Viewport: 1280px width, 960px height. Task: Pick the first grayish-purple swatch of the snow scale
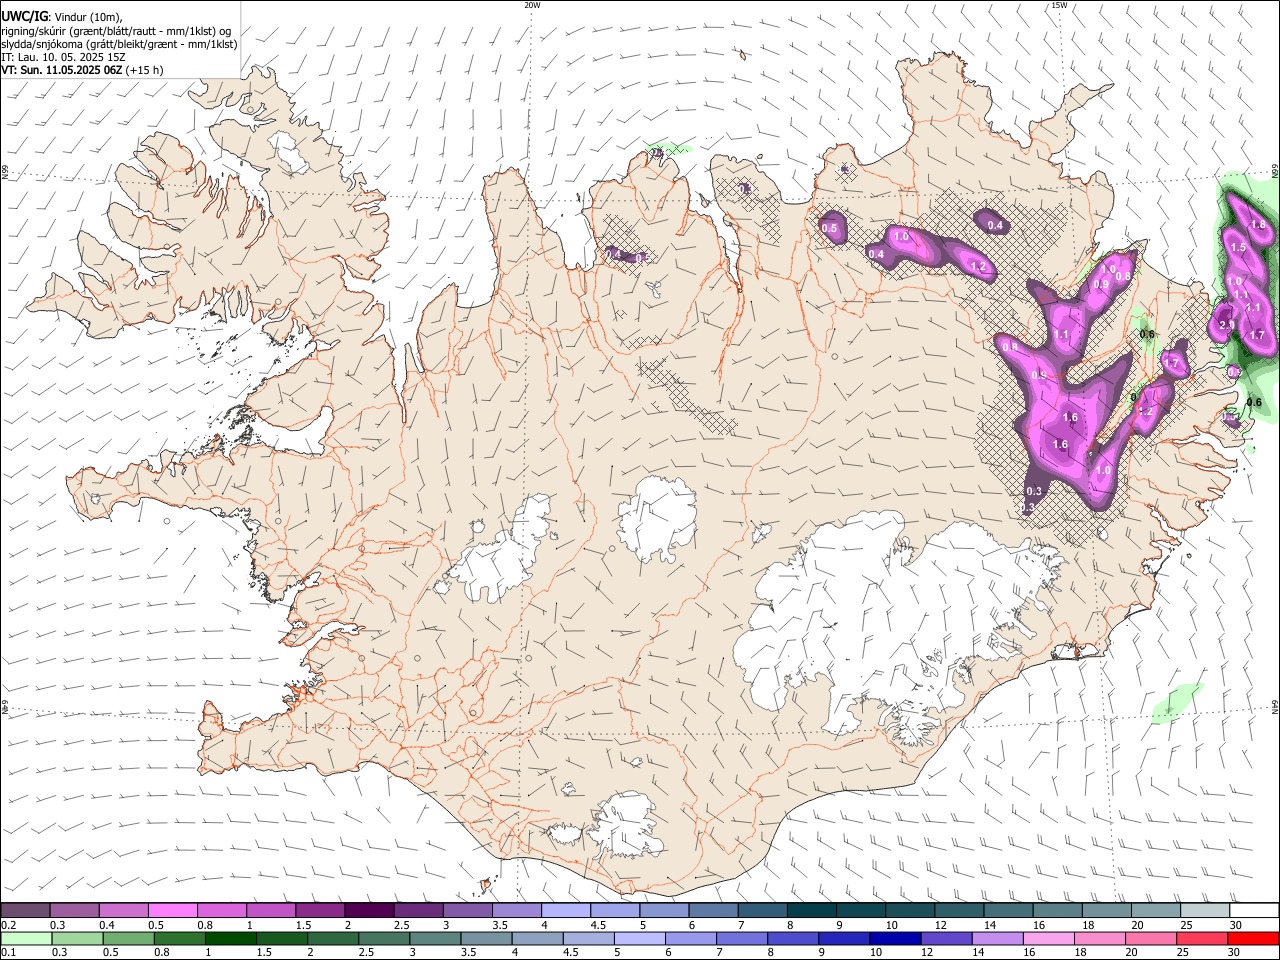pos(25,911)
